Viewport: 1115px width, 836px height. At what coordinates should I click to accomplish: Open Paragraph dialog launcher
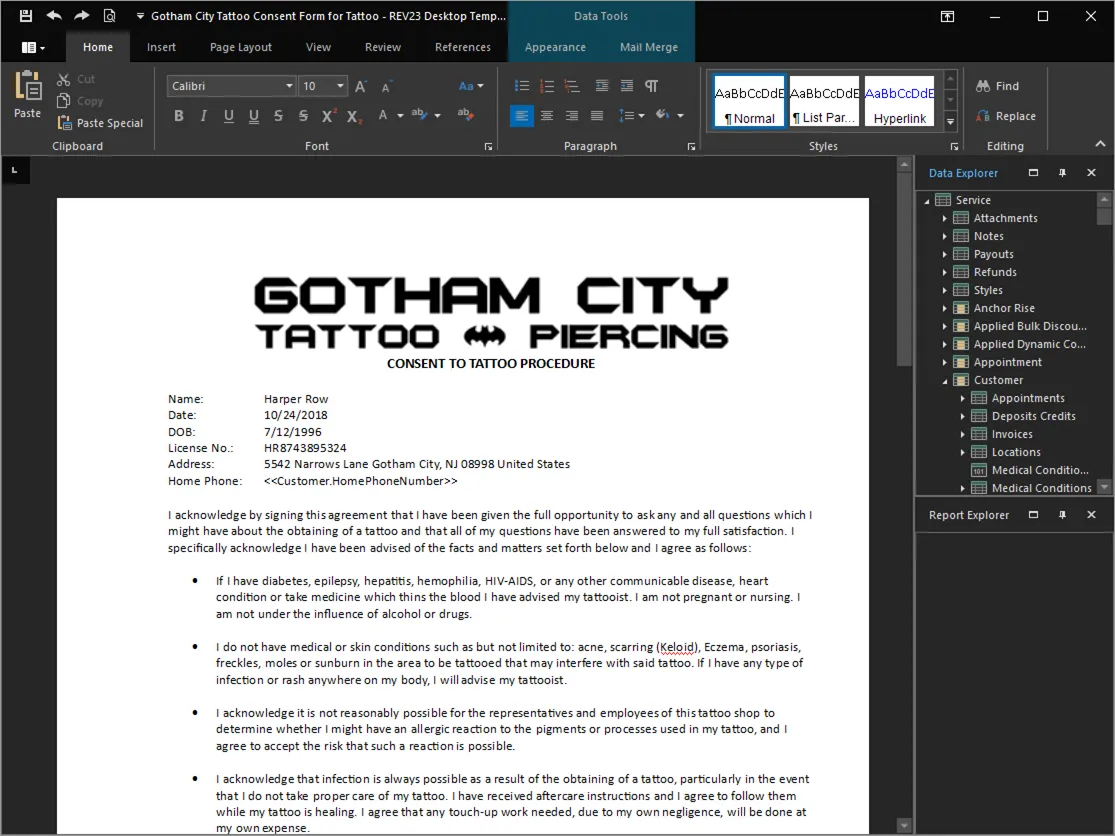[691, 146]
